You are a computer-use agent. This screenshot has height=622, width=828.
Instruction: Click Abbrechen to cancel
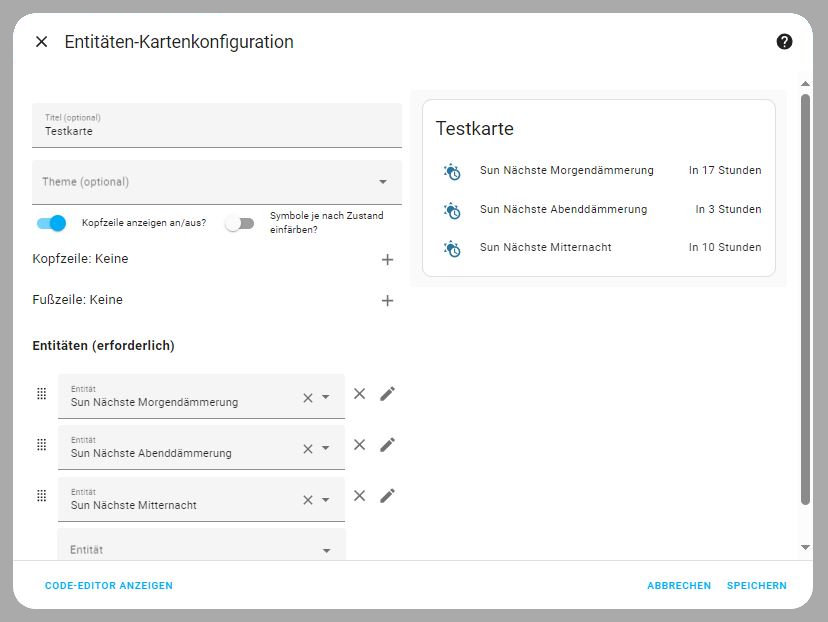pos(679,586)
